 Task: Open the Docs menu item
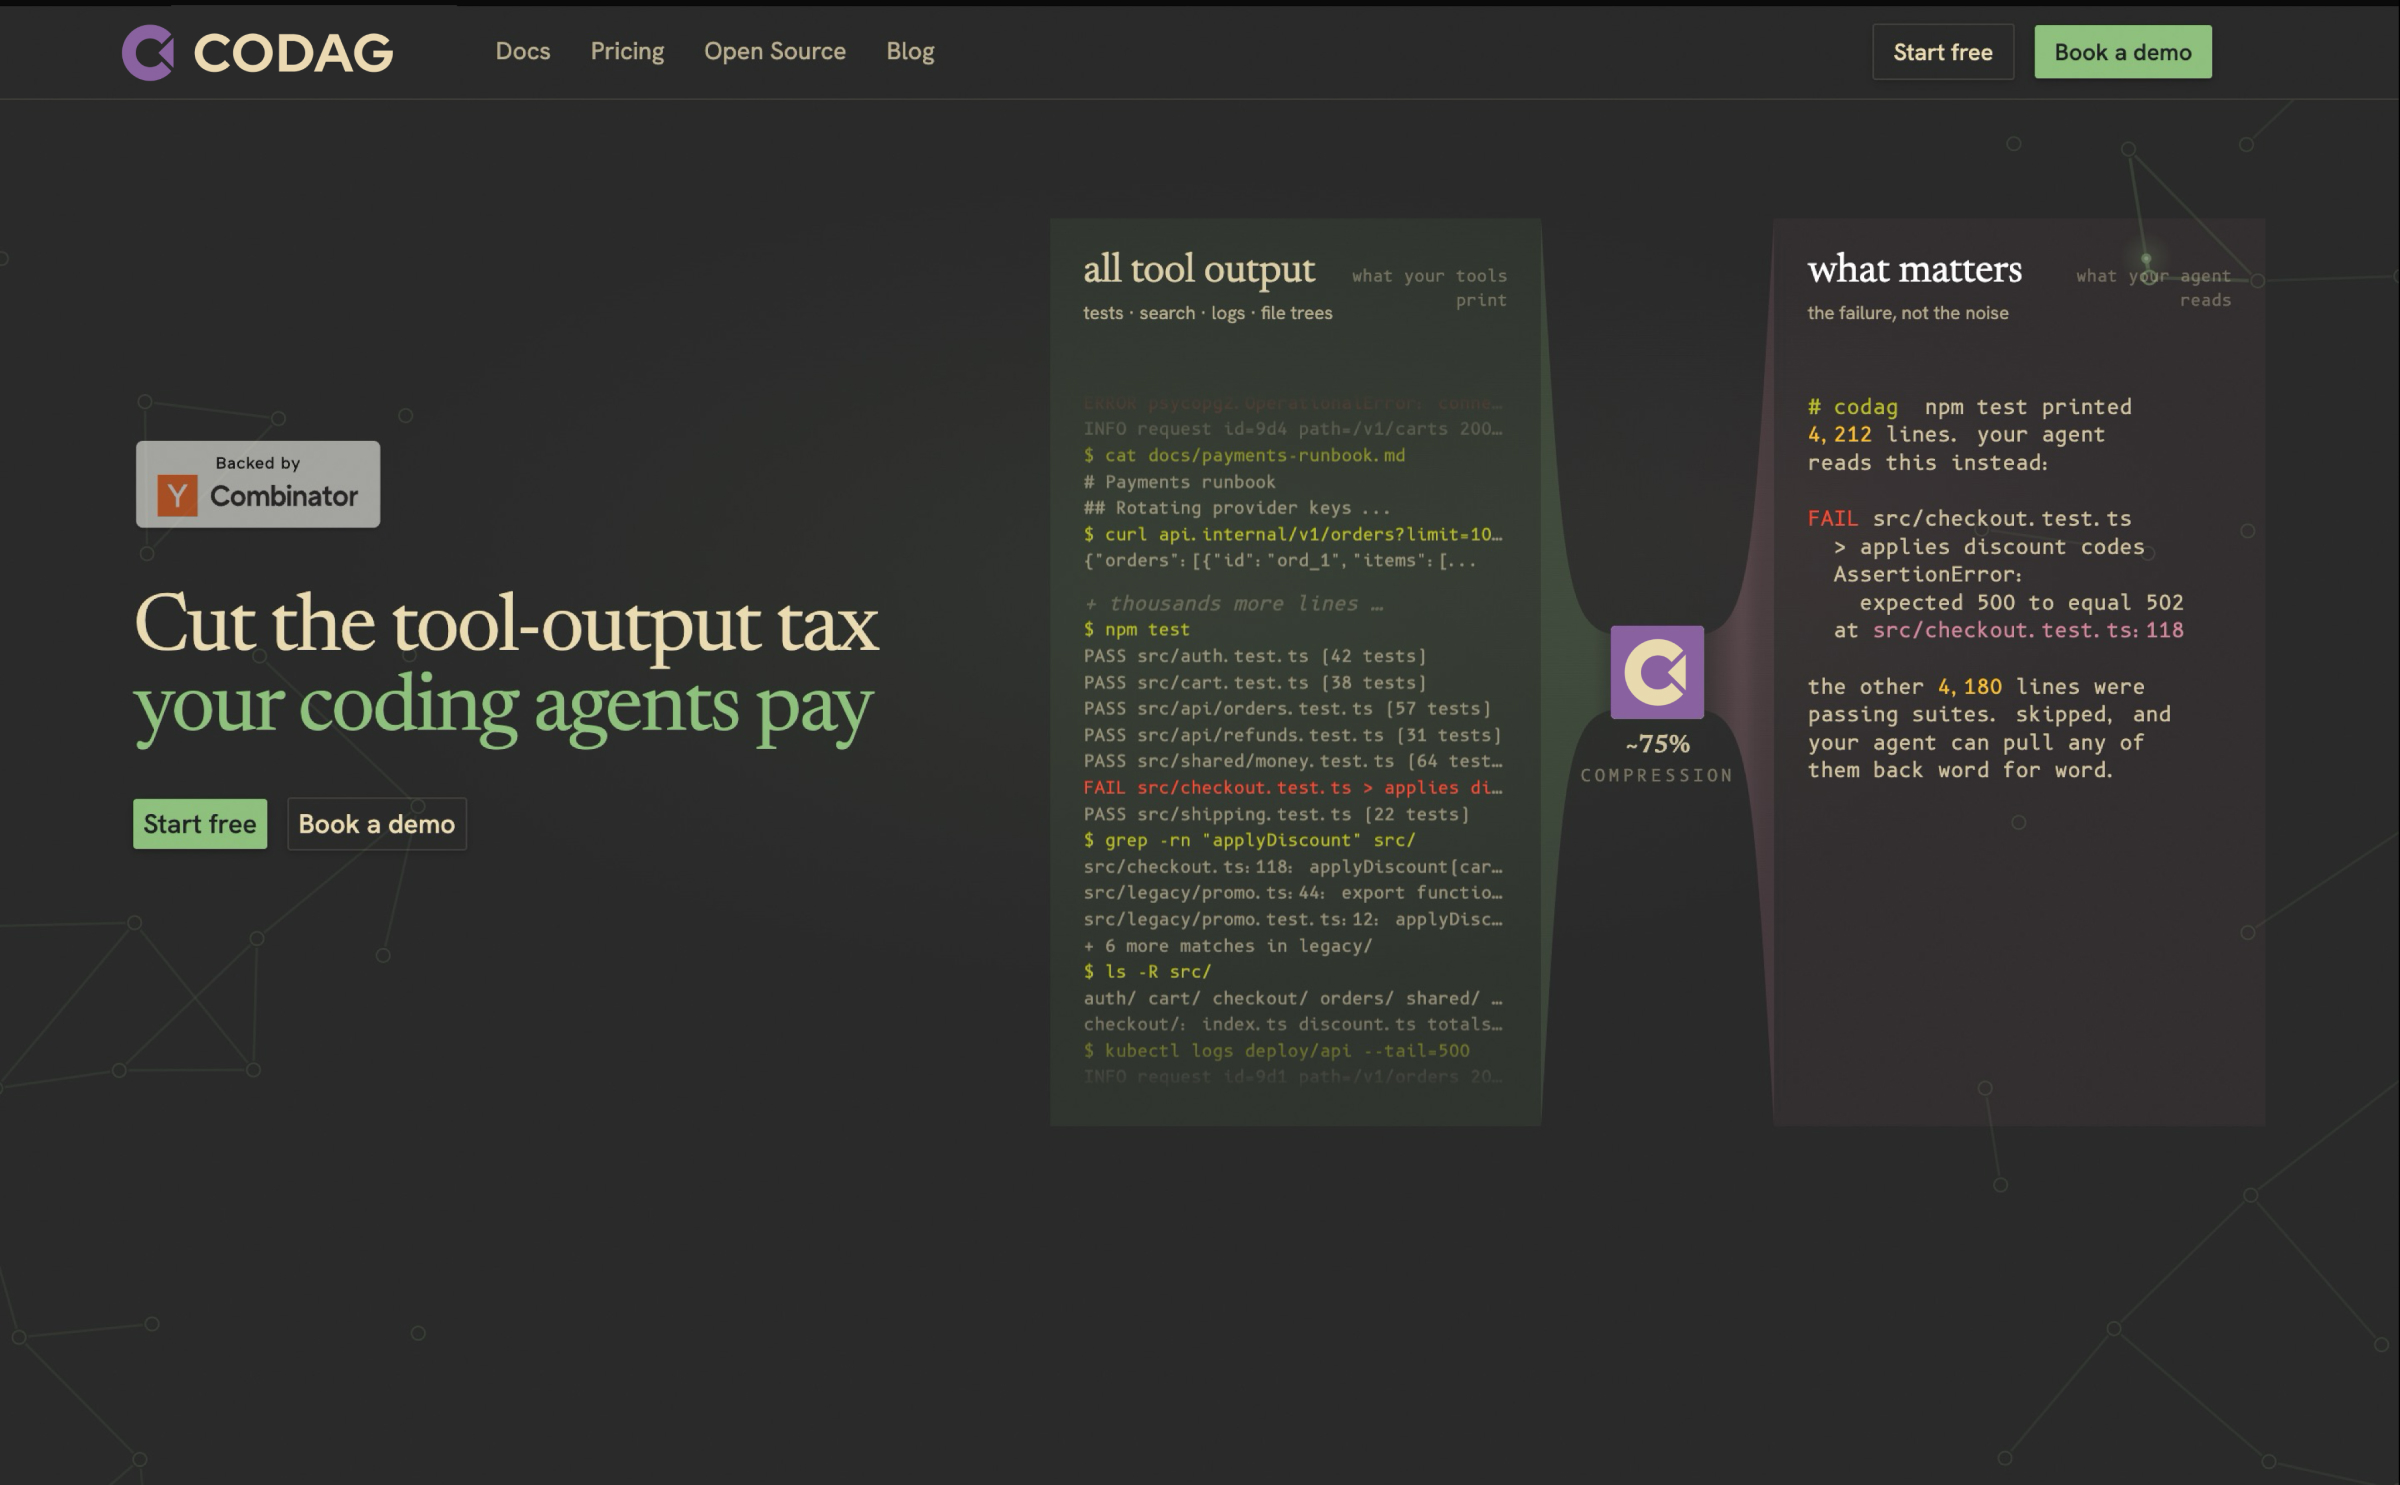tap(523, 51)
